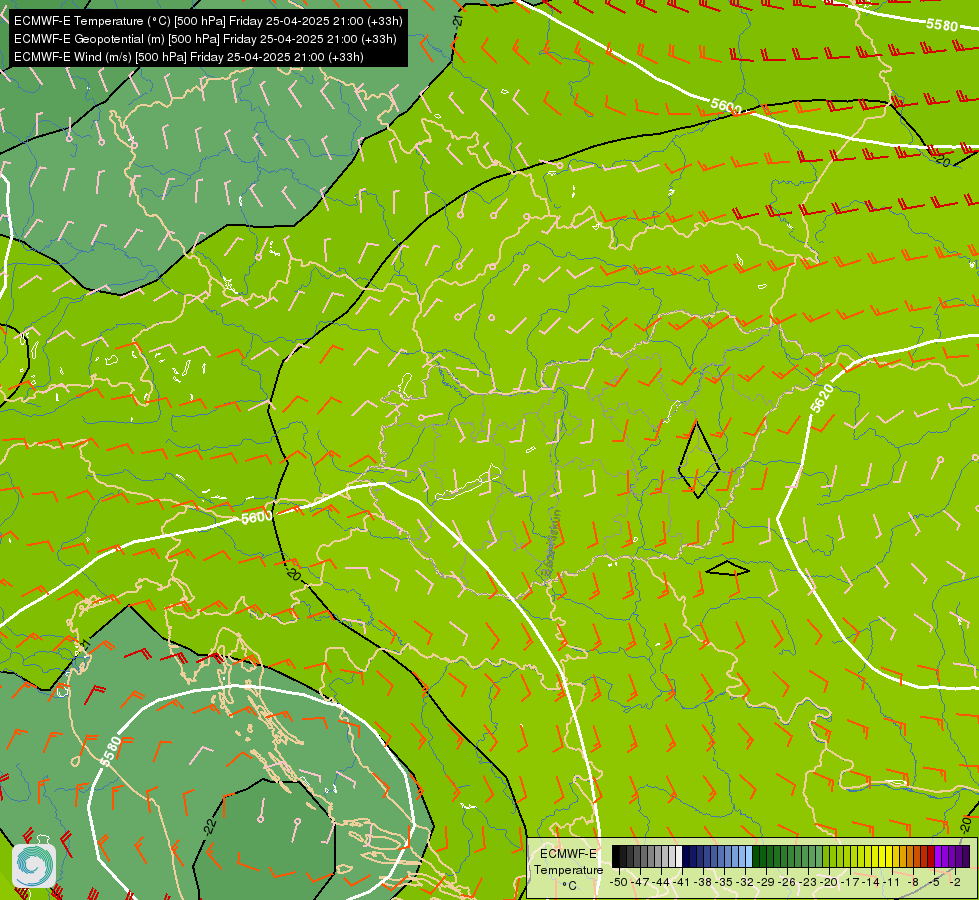Click the -47 value on the temperature legend

tap(640, 882)
